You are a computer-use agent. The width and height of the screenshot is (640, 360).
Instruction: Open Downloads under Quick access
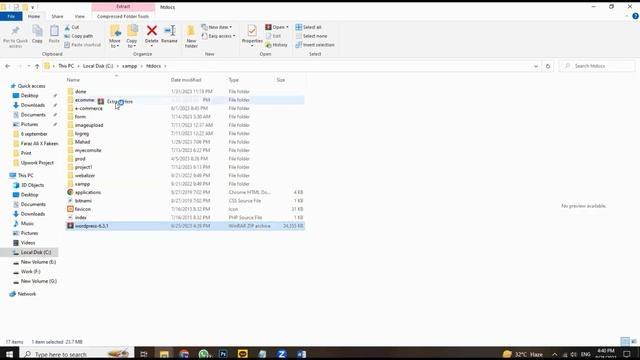(x=33, y=105)
